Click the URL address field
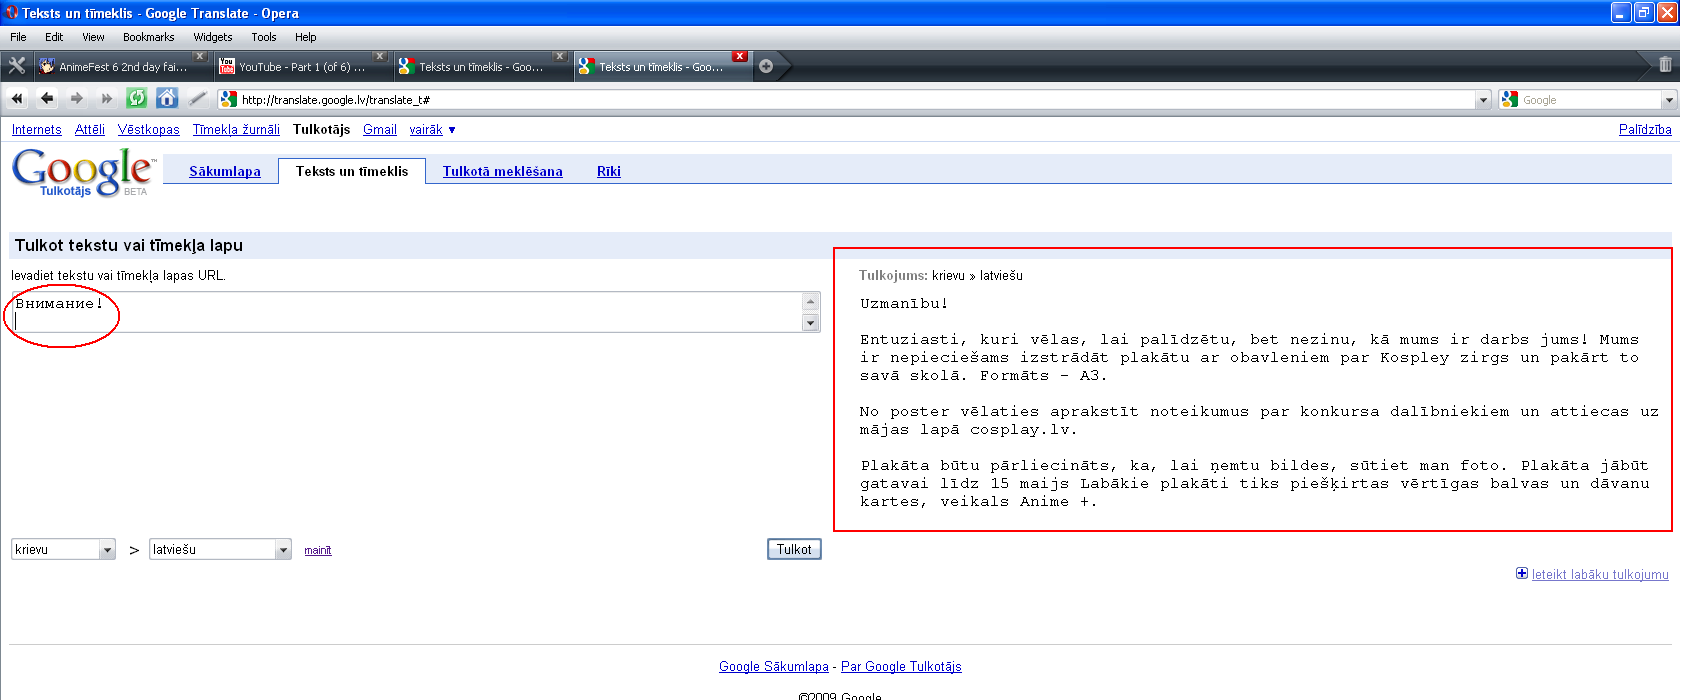The width and height of the screenshot is (1681, 700). [x=857, y=100]
